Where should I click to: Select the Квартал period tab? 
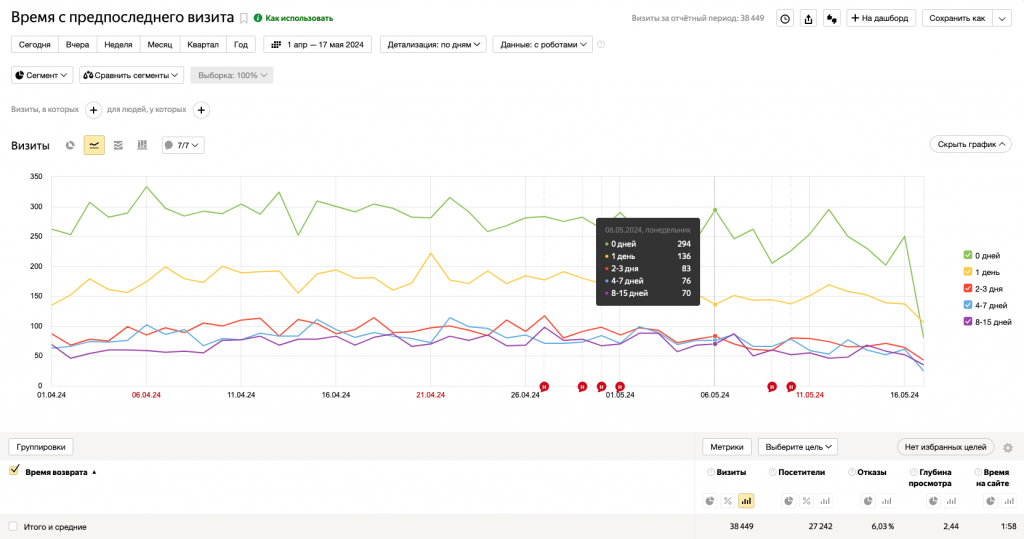[x=203, y=44]
